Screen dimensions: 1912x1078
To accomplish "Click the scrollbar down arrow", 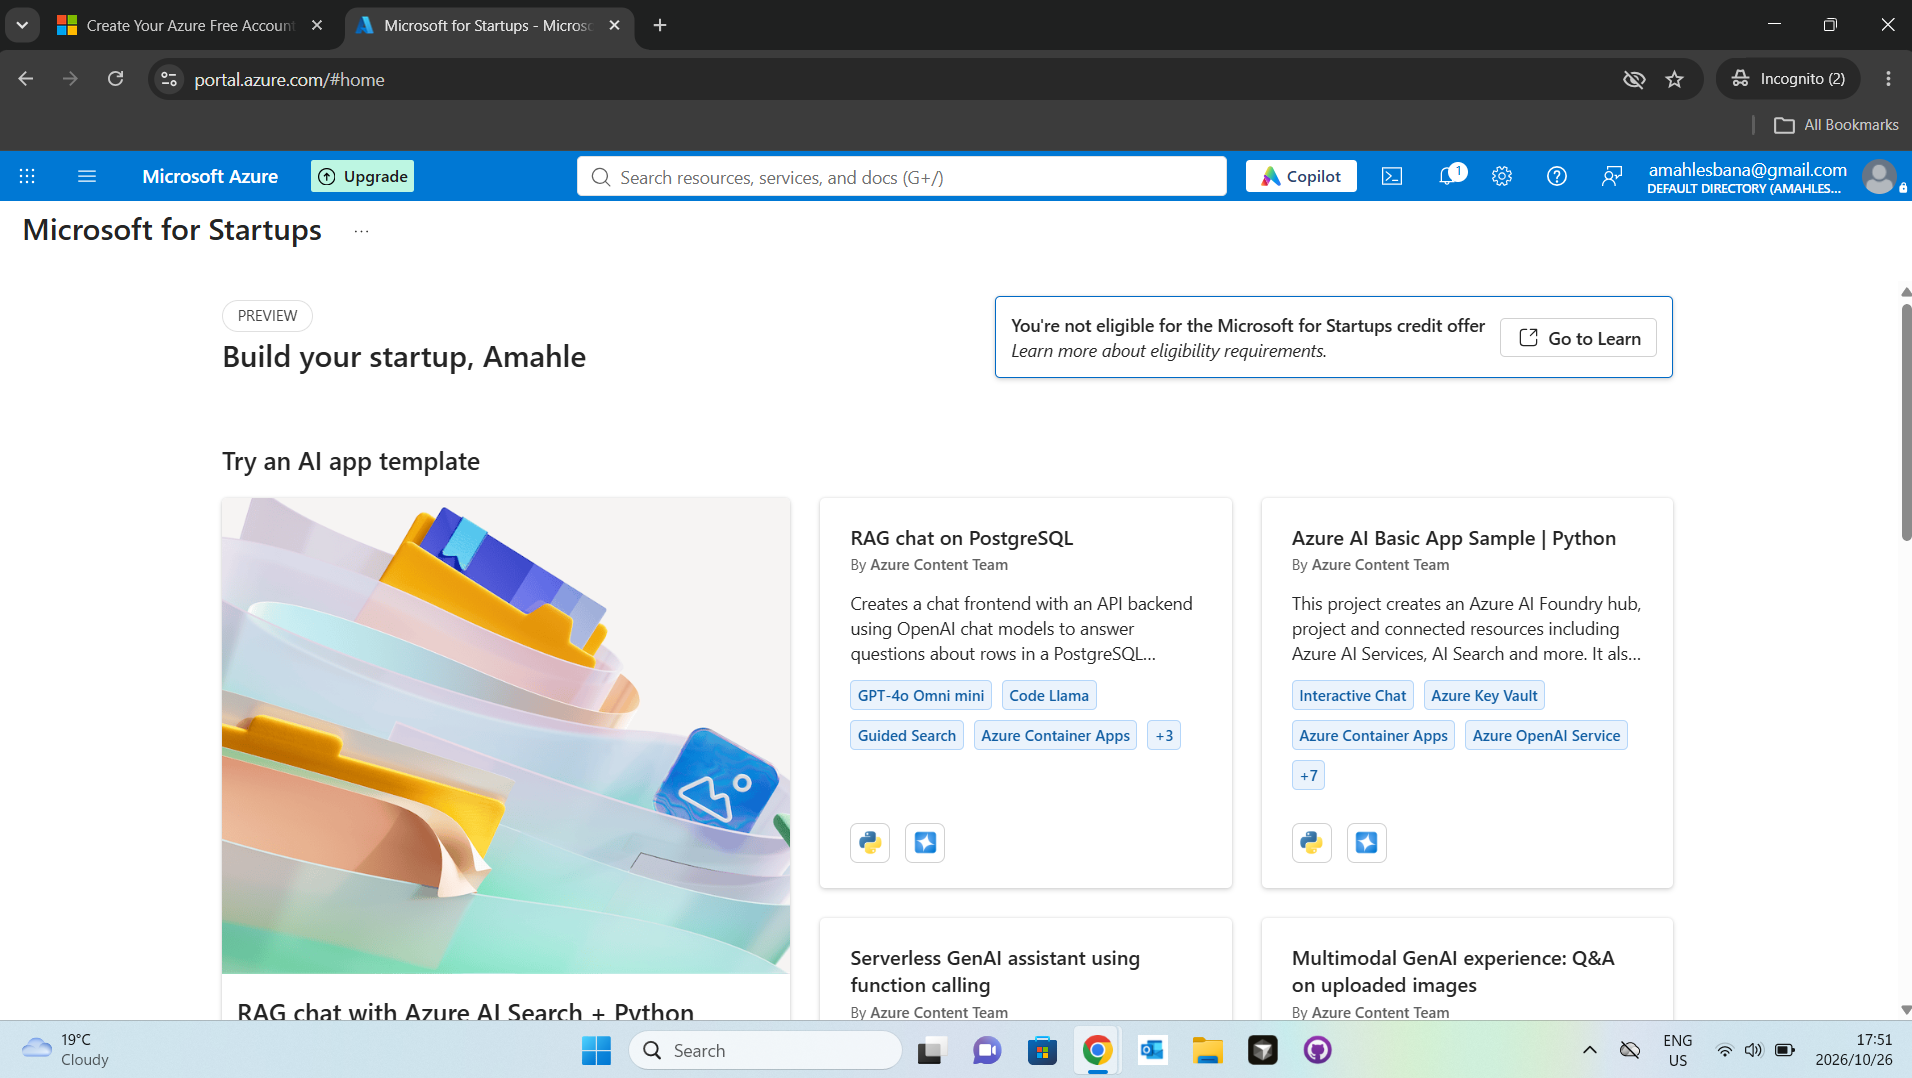I will tap(1906, 1010).
